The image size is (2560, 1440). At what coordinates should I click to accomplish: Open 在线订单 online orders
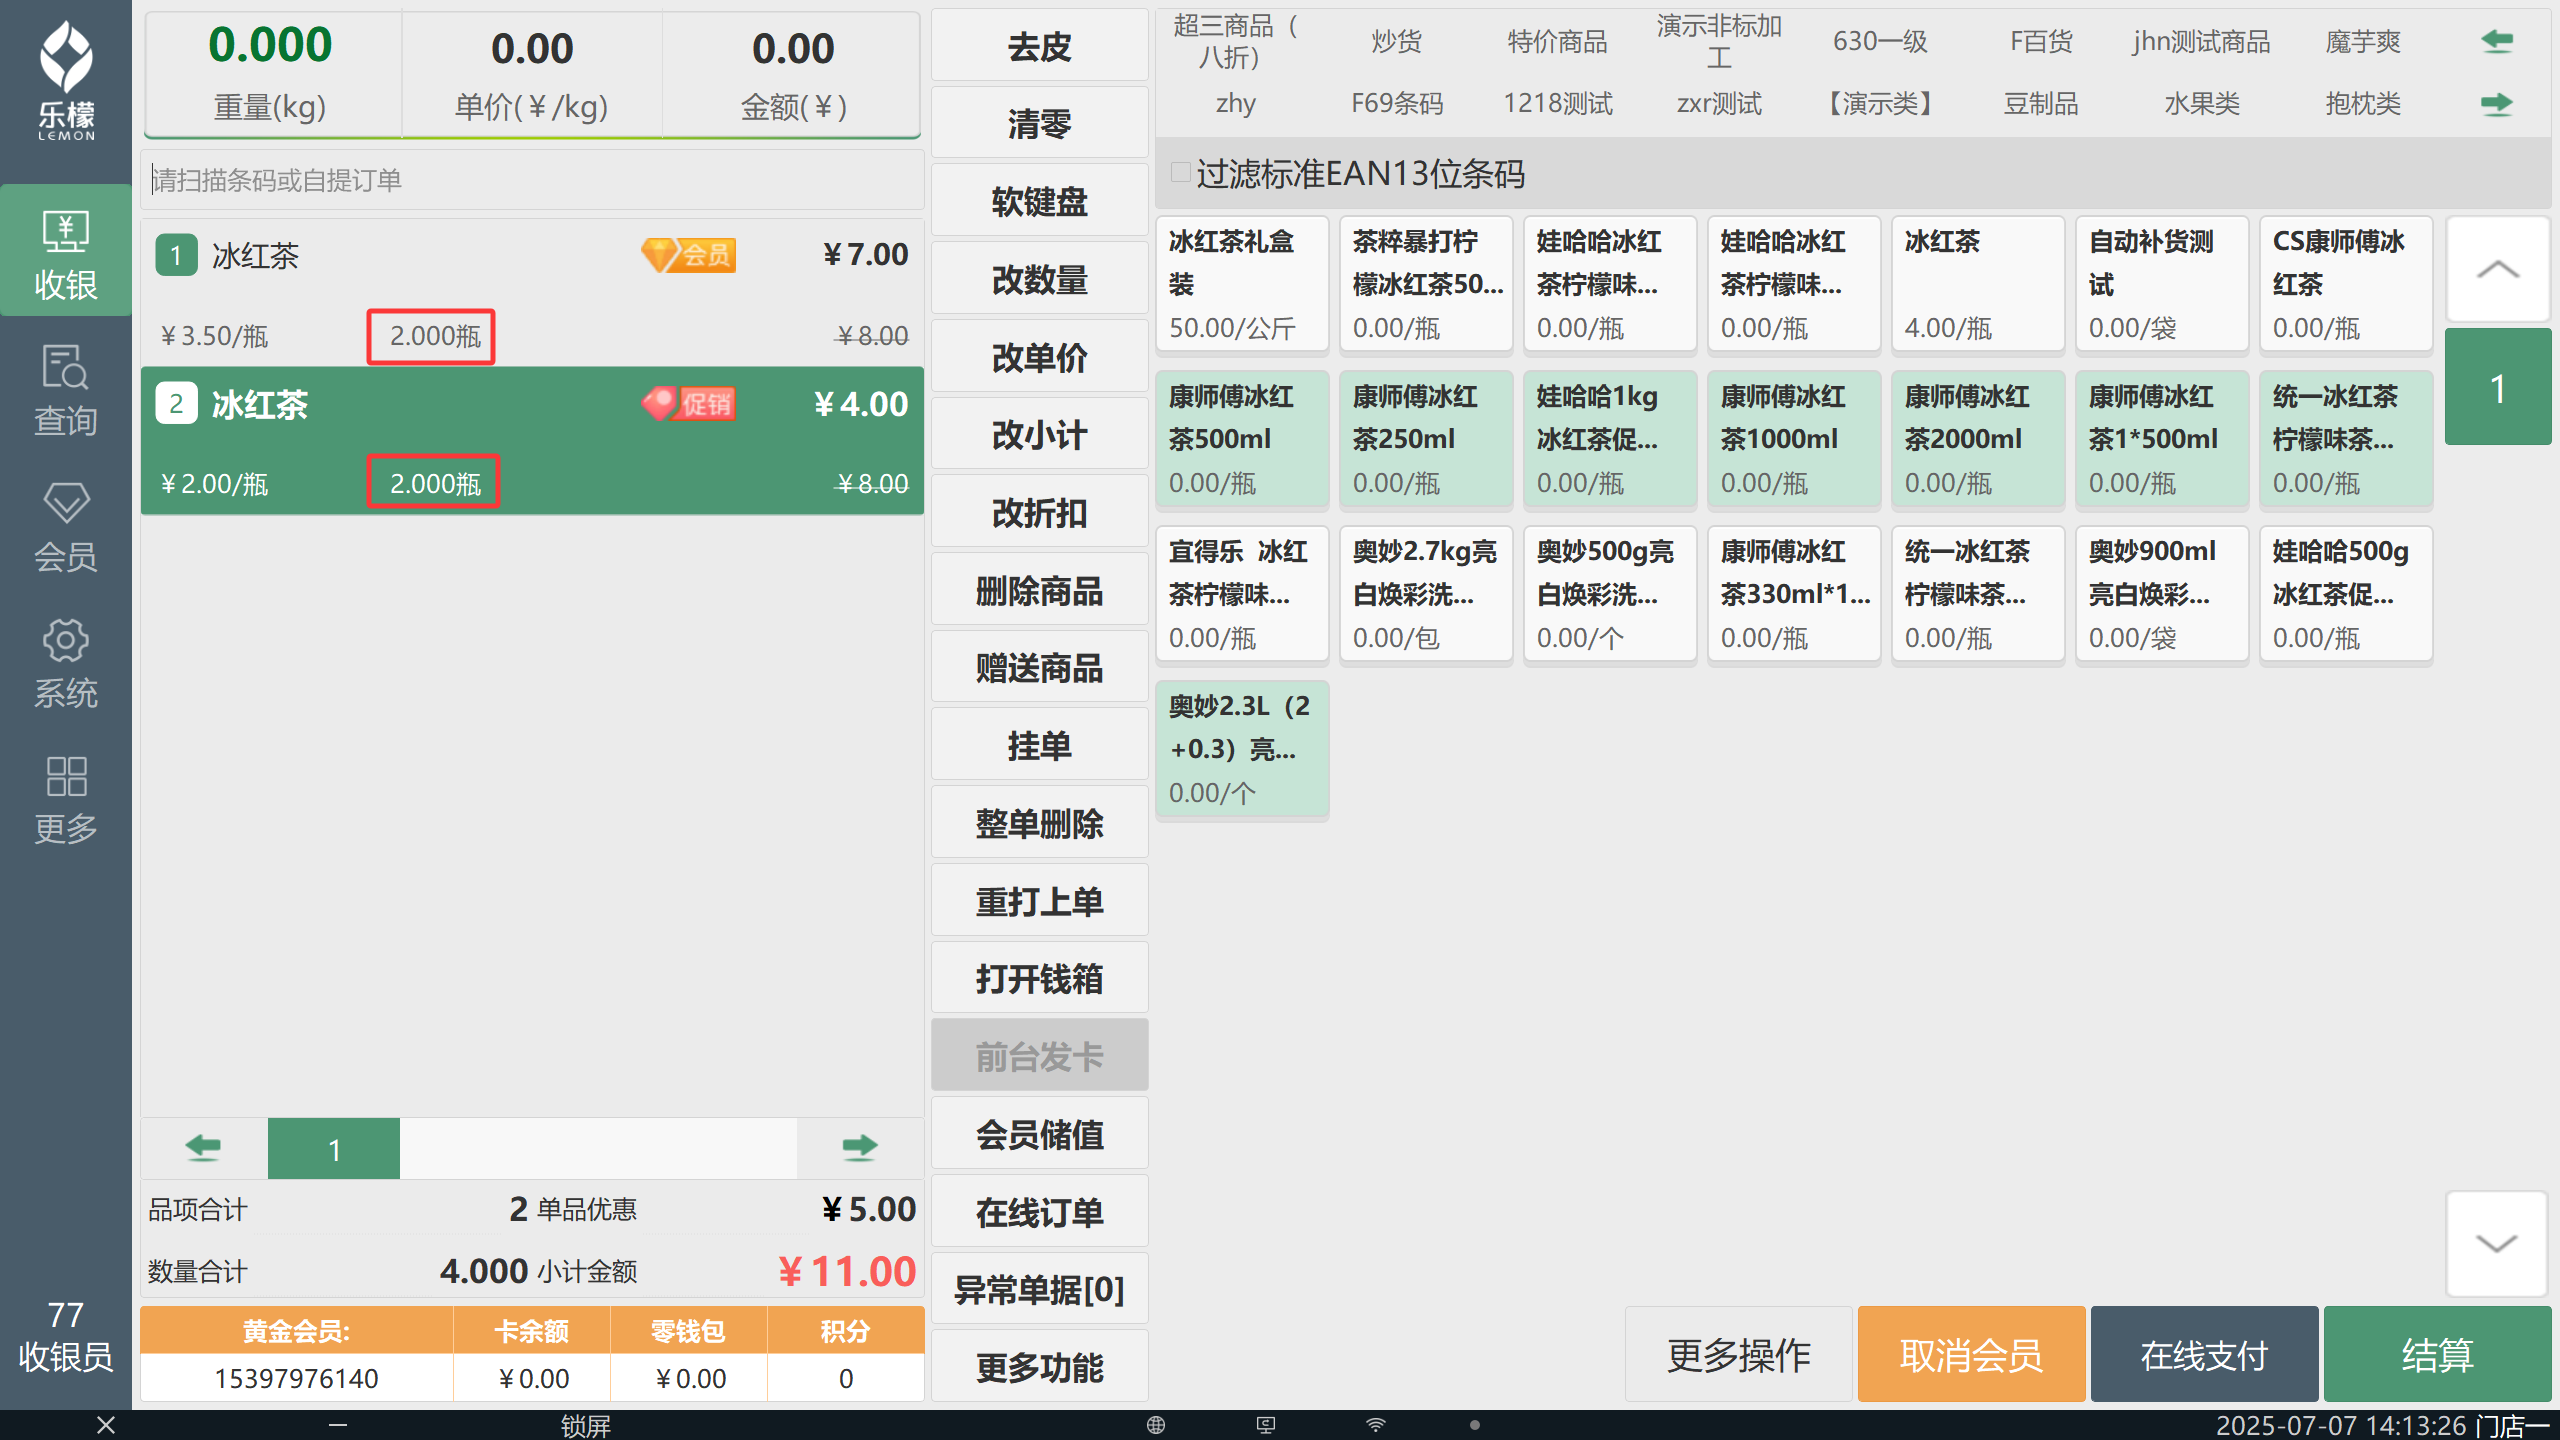(1040, 1212)
